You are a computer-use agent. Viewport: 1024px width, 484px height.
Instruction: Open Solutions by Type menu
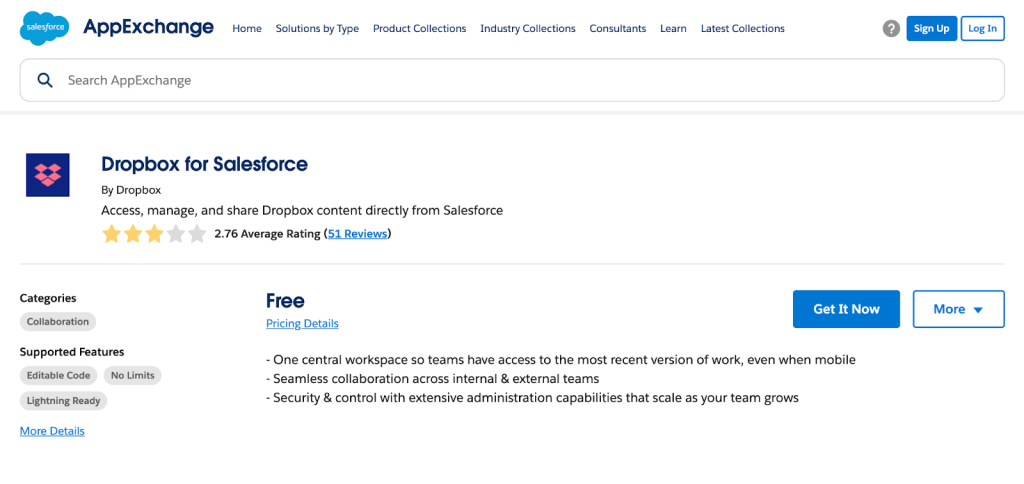coord(317,29)
